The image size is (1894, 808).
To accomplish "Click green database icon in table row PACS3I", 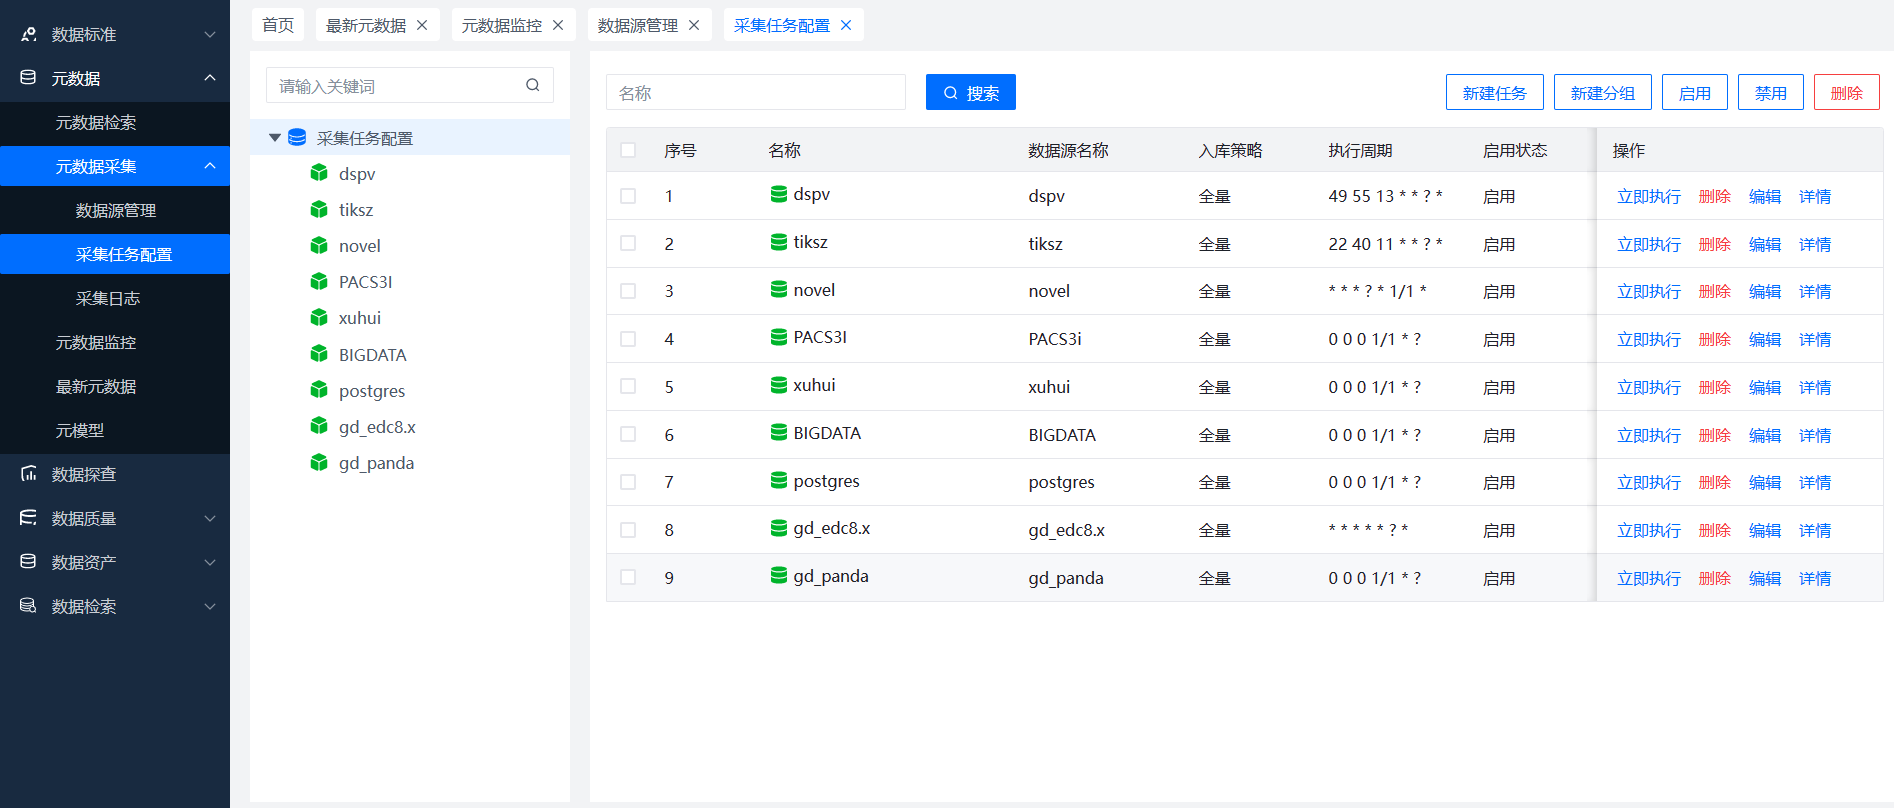I will click(779, 337).
